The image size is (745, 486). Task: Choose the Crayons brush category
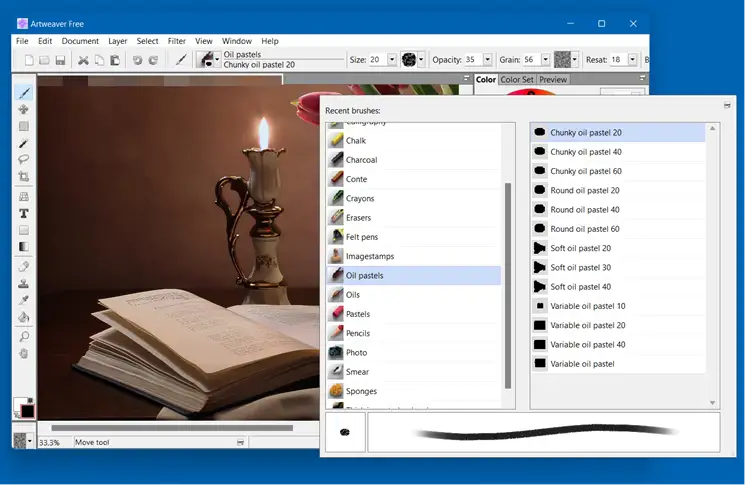[414, 198]
